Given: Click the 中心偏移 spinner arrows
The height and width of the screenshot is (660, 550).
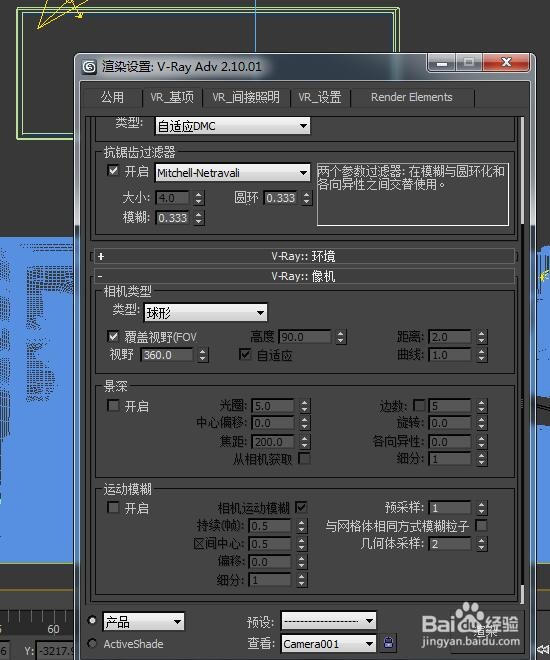Looking at the screenshot, I should 305,423.
